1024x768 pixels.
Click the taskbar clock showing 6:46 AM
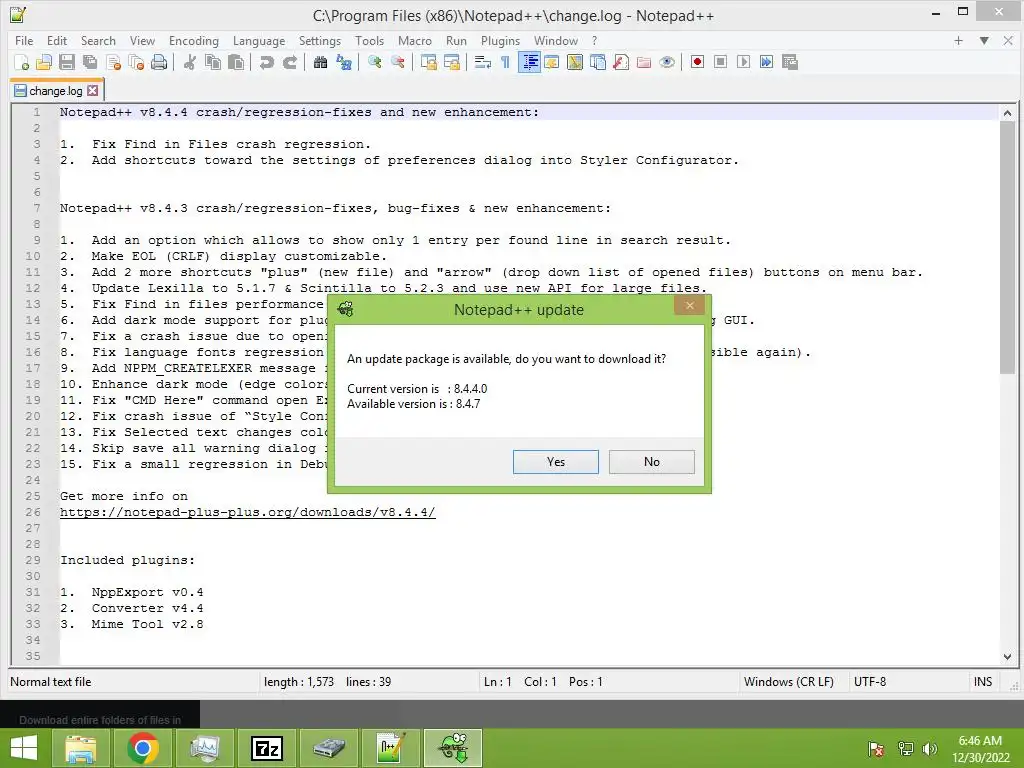[x=980, y=749]
